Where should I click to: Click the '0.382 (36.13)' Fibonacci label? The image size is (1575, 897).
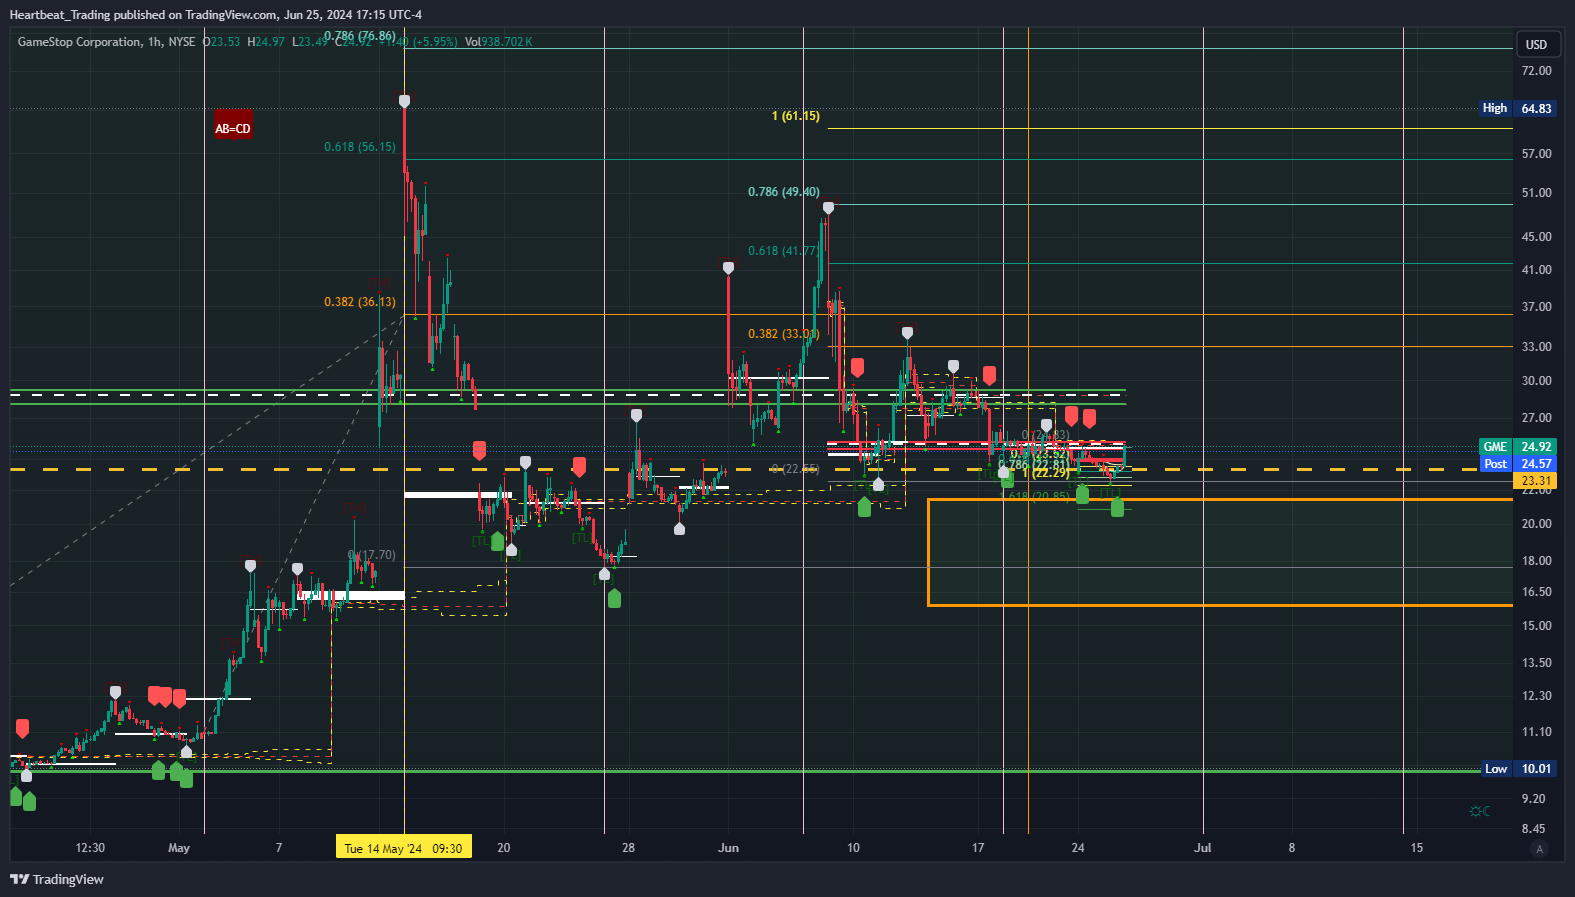tap(360, 302)
